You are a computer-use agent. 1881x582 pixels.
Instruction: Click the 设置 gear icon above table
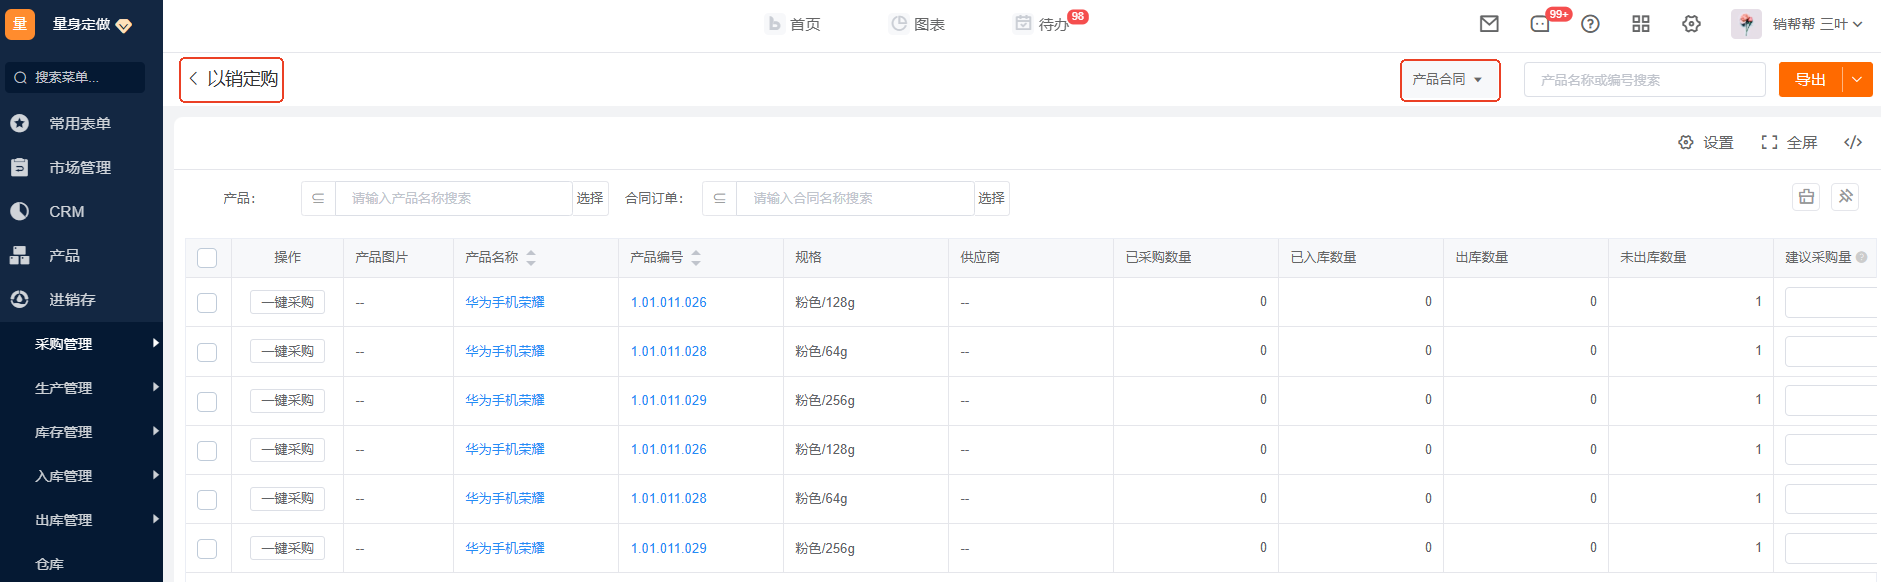(x=1686, y=142)
